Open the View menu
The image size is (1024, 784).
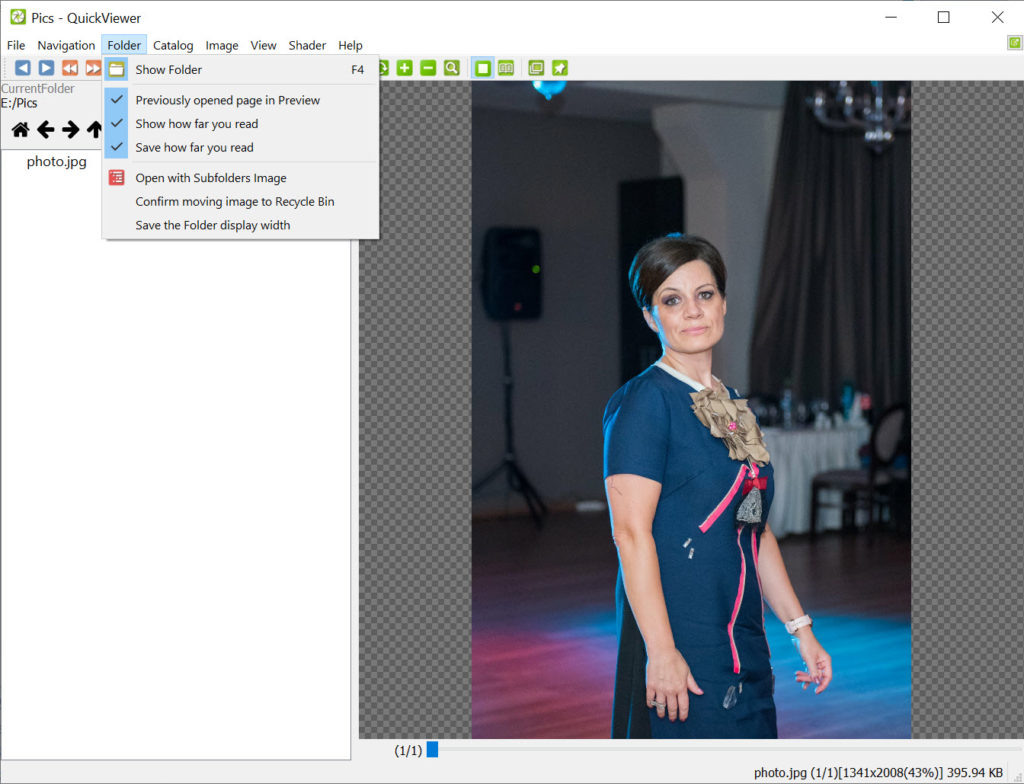263,45
